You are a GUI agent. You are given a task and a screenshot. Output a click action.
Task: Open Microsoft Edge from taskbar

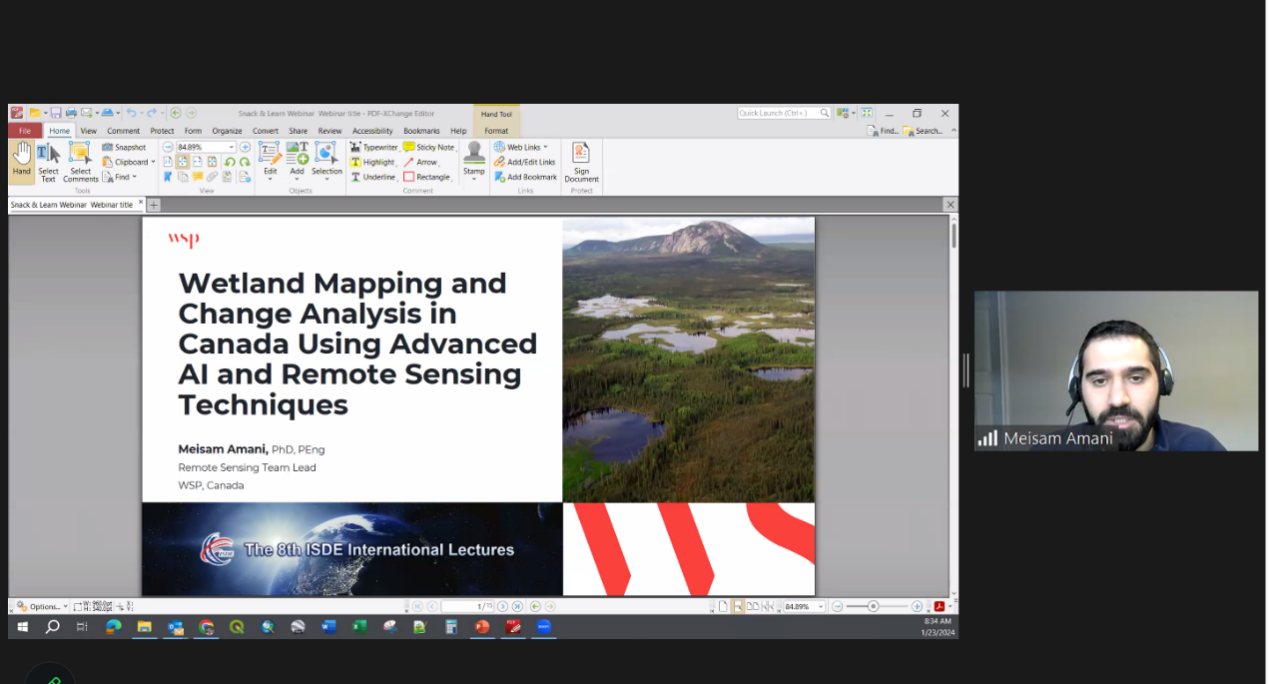coord(113,627)
